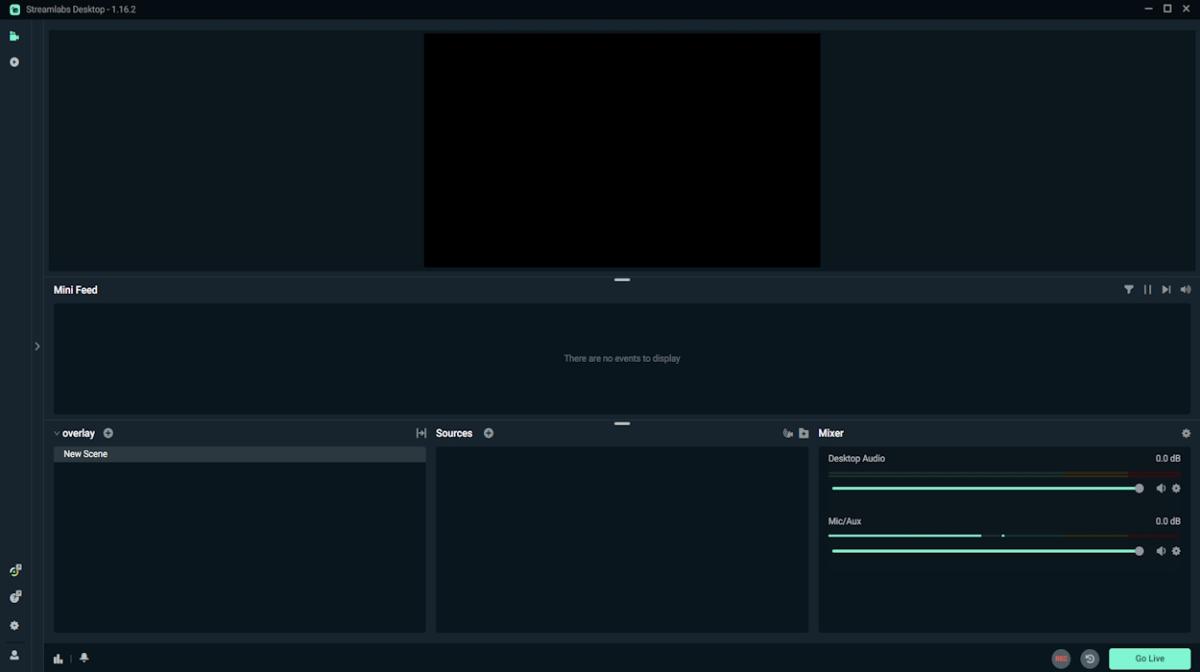Screen dimensions: 1200x672
Task: Mute the Mic/Aux audio source
Action: tap(1160, 551)
